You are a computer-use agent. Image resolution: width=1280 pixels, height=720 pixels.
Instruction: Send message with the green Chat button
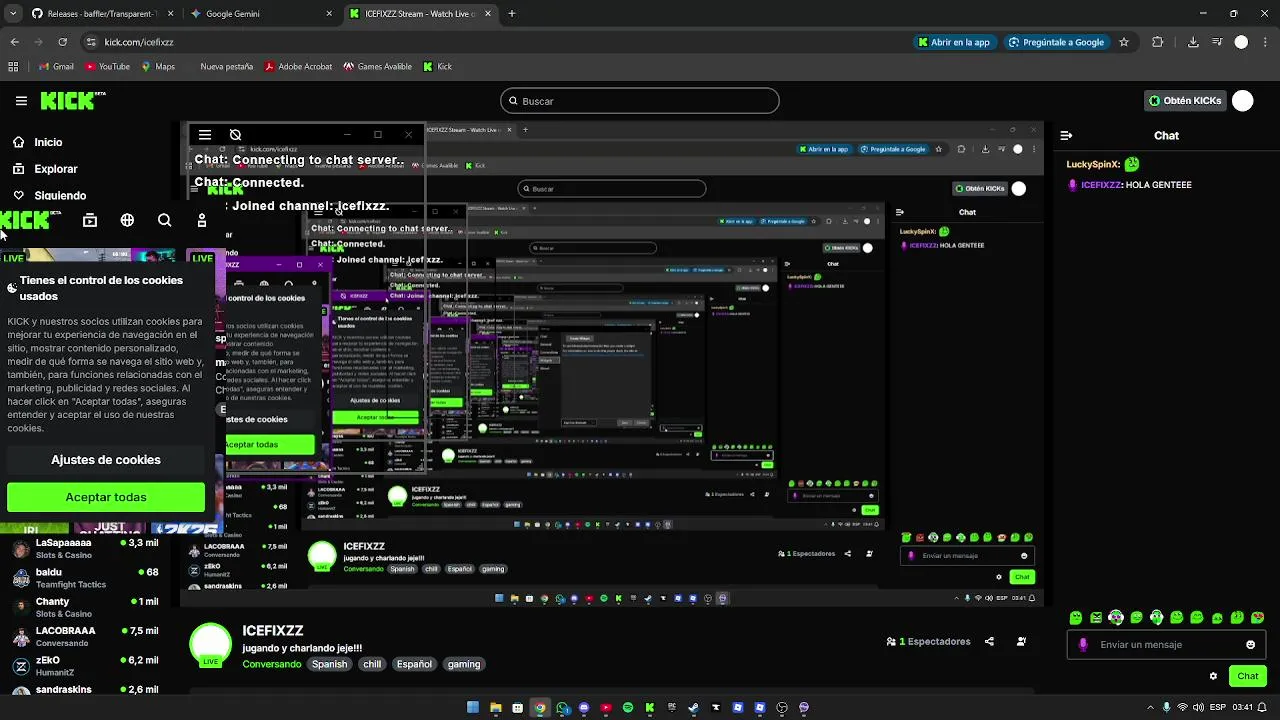click(x=1248, y=676)
